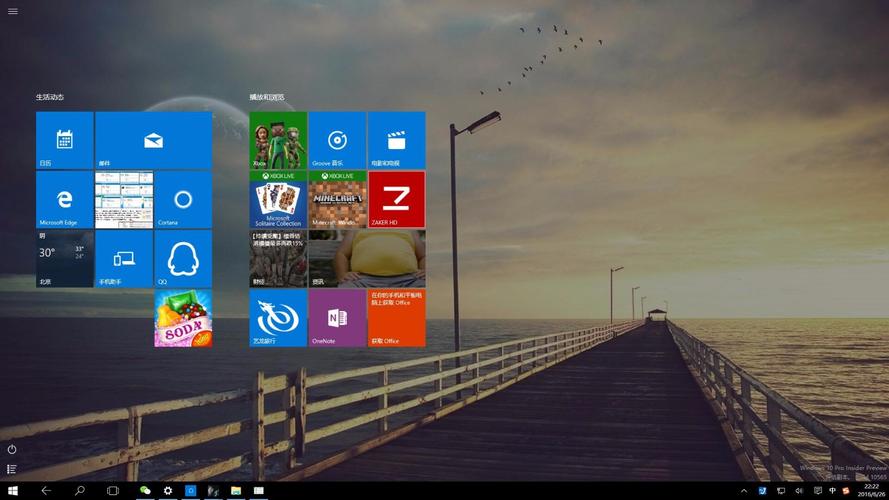The image size is (889, 500).
Task: Expand the hamburger menu at top left
Action: click(x=12, y=11)
